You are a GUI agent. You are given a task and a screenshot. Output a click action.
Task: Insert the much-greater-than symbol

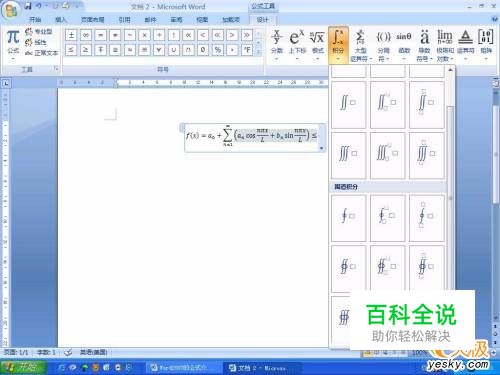click(247, 35)
